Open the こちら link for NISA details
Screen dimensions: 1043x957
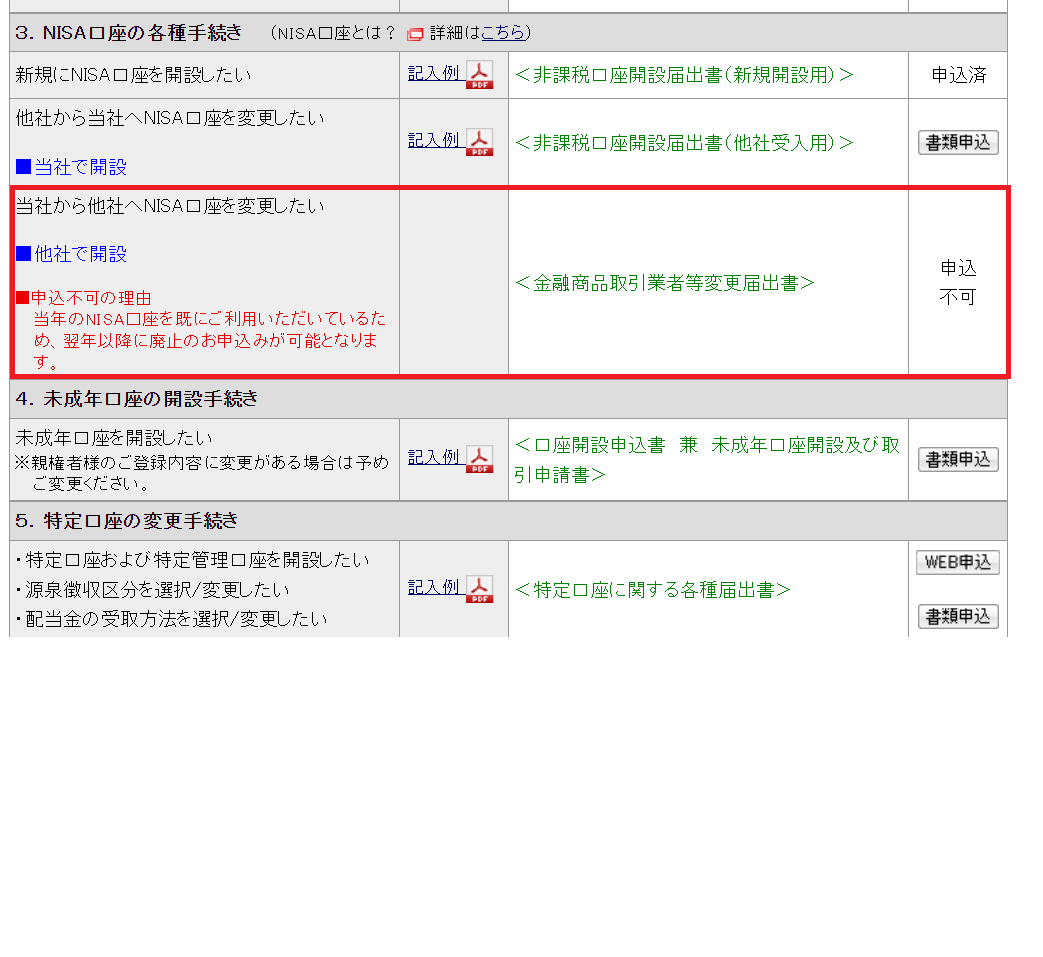(502, 33)
